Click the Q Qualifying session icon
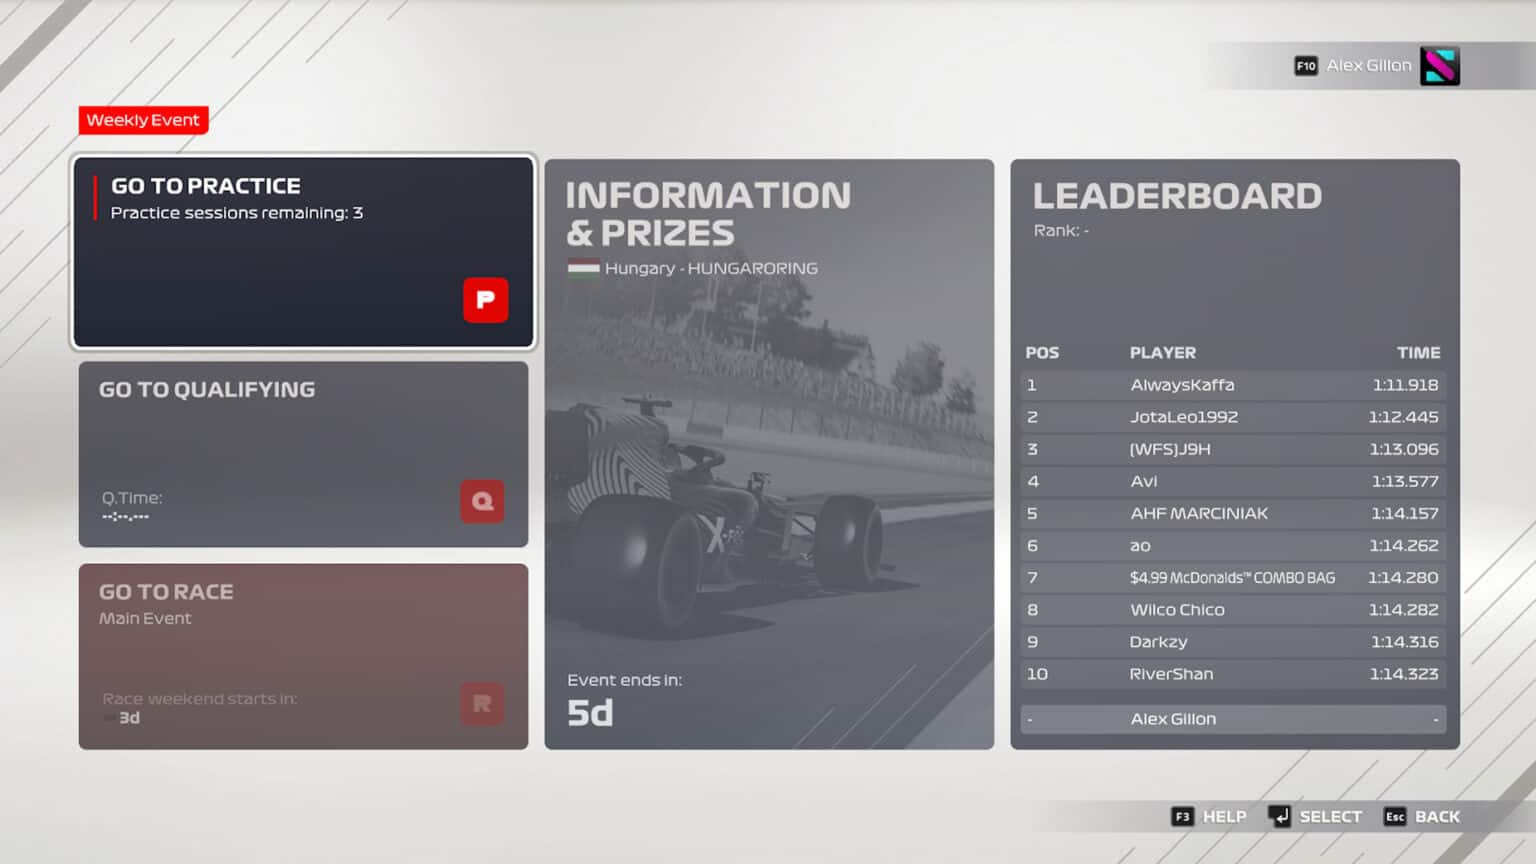 (482, 501)
